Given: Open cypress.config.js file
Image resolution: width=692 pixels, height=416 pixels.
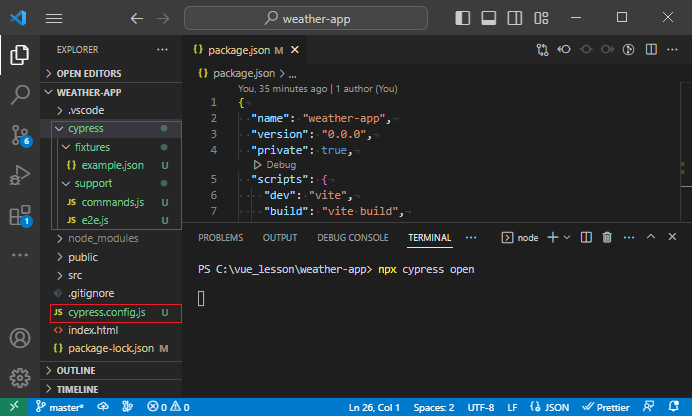Looking at the screenshot, I should click(x=111, y=312).
